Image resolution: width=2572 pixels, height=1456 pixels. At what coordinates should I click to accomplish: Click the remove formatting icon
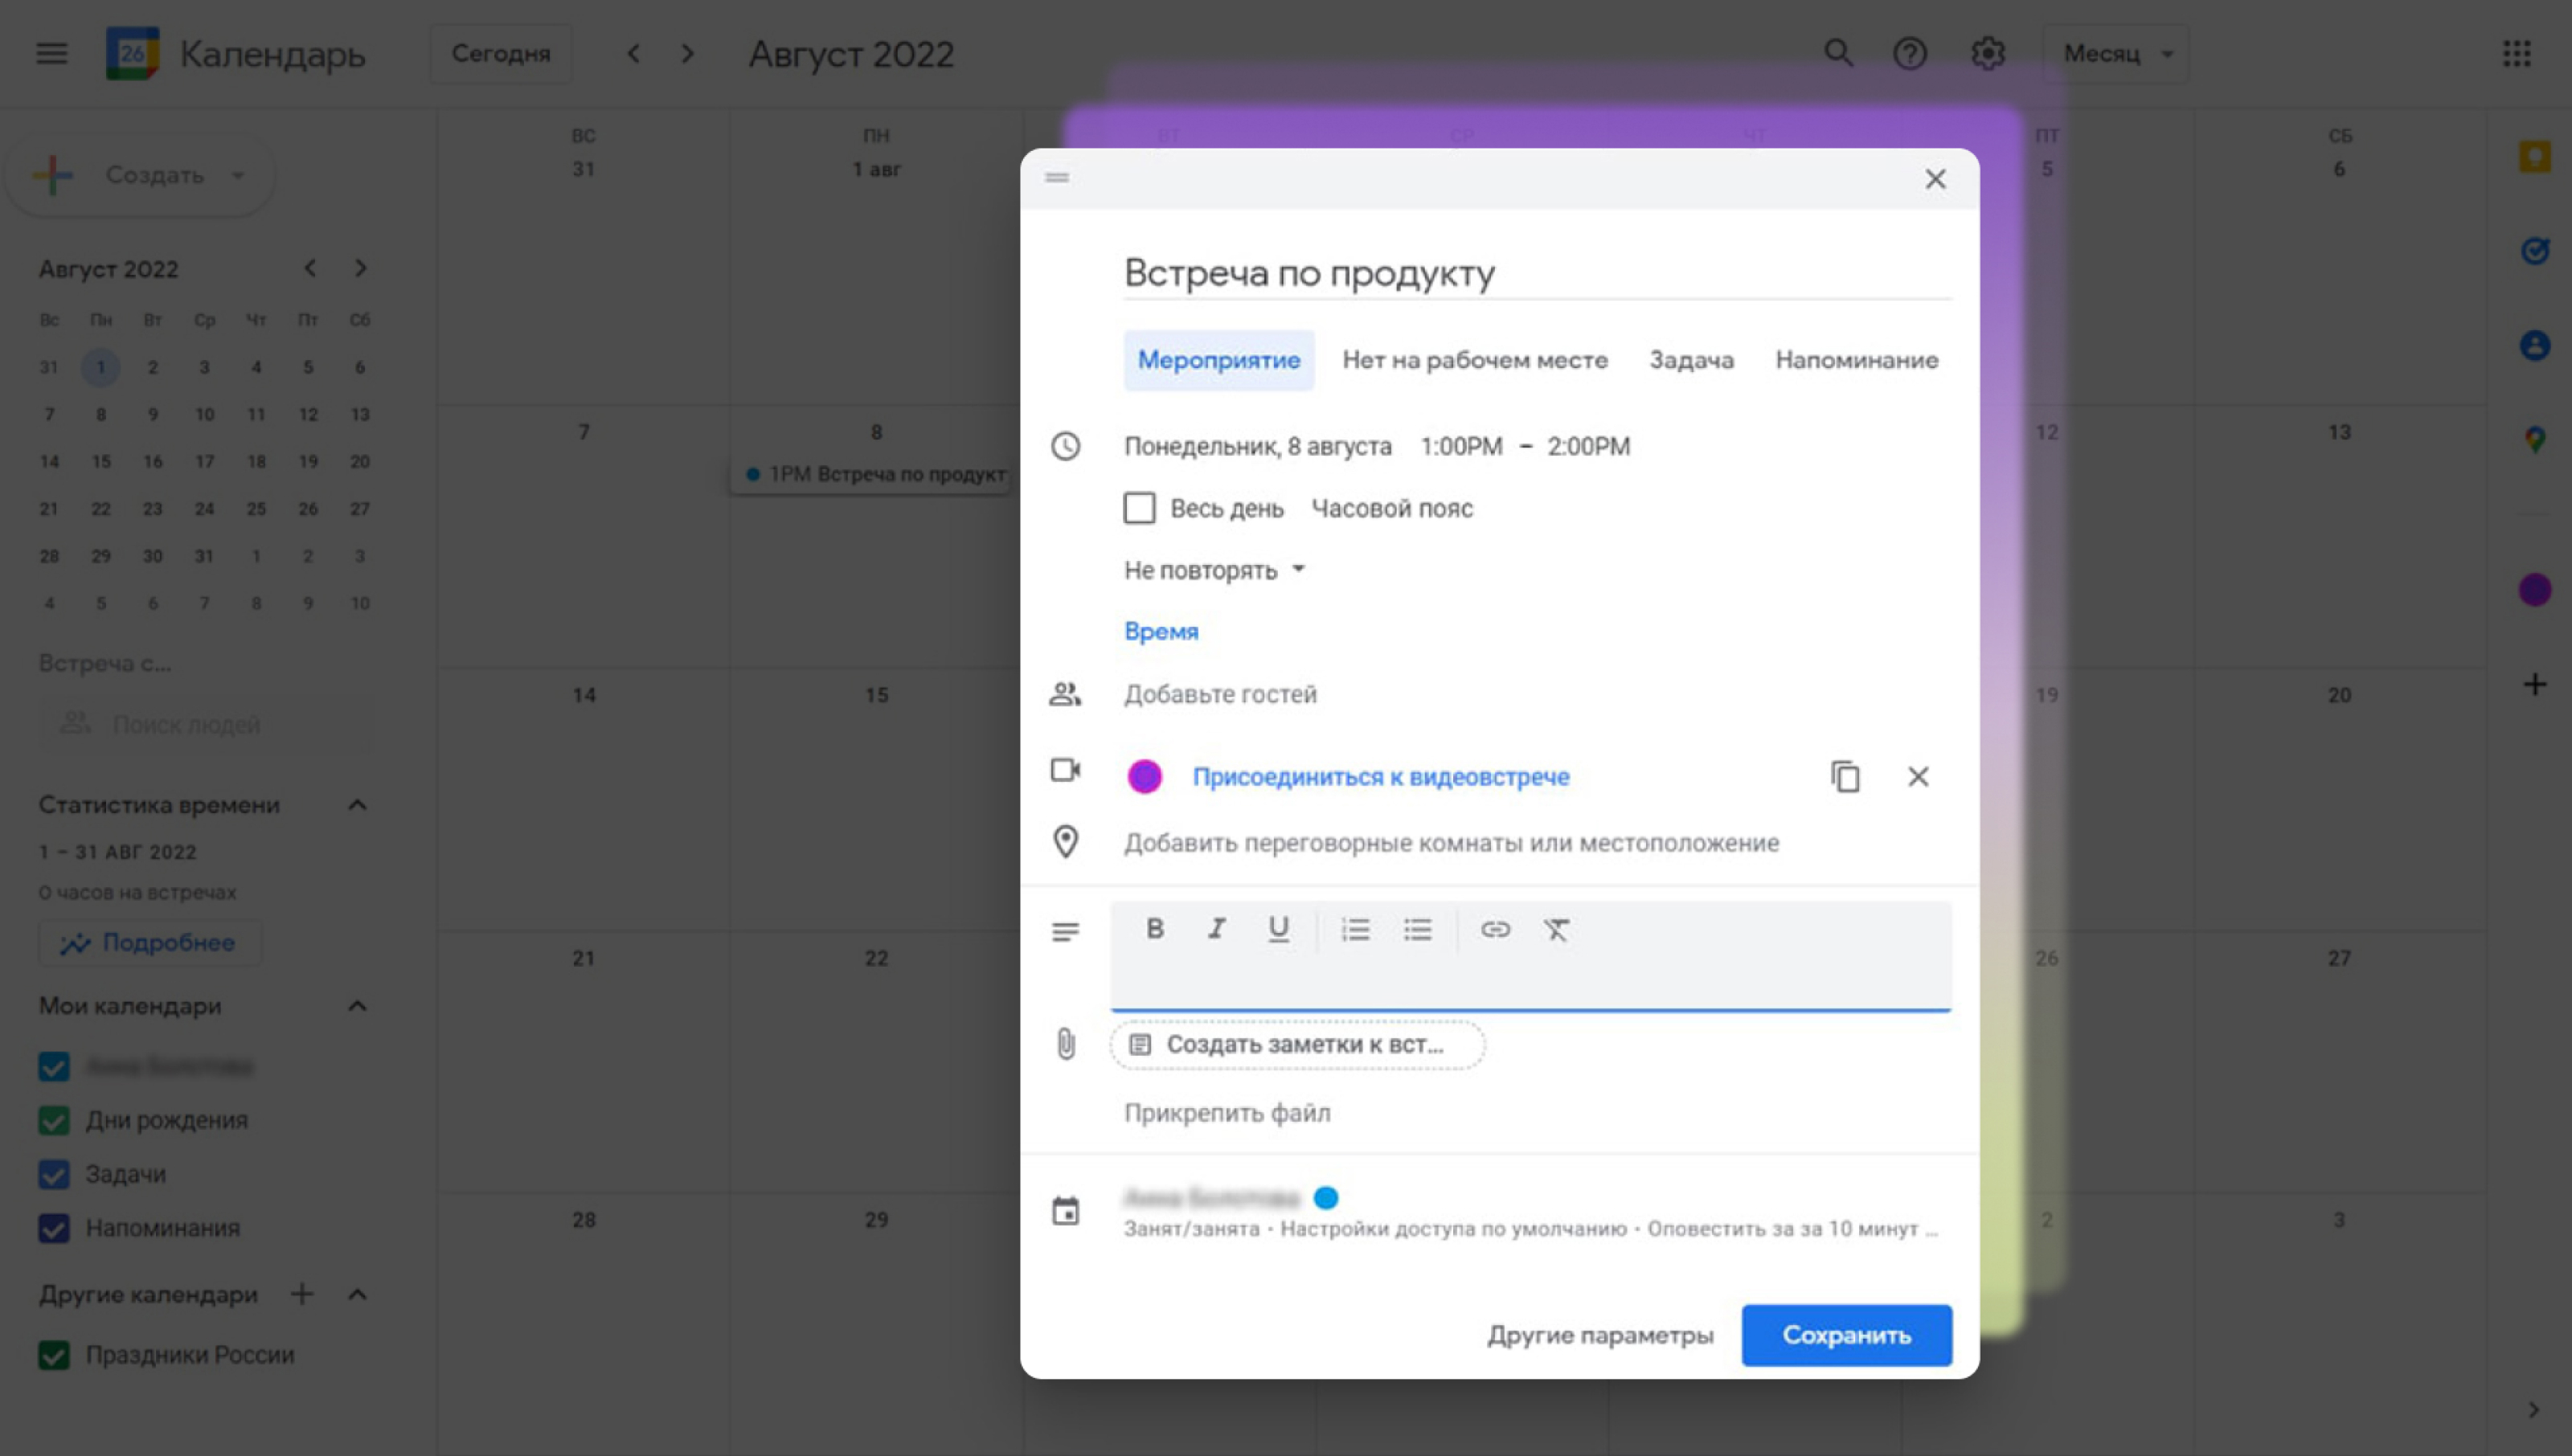pyautogui.click(x=1556, y=930)
